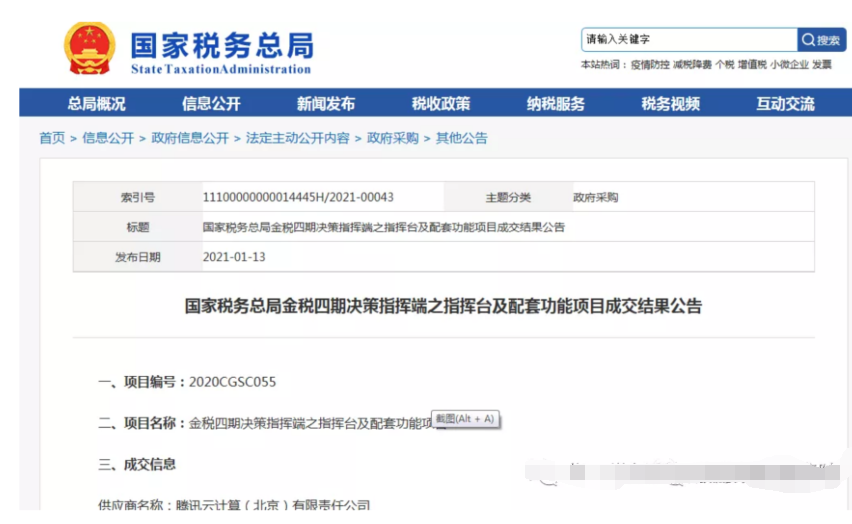
Task: Open 法定主动公开内容 breadcrumb link
Action: coord(298,138)
